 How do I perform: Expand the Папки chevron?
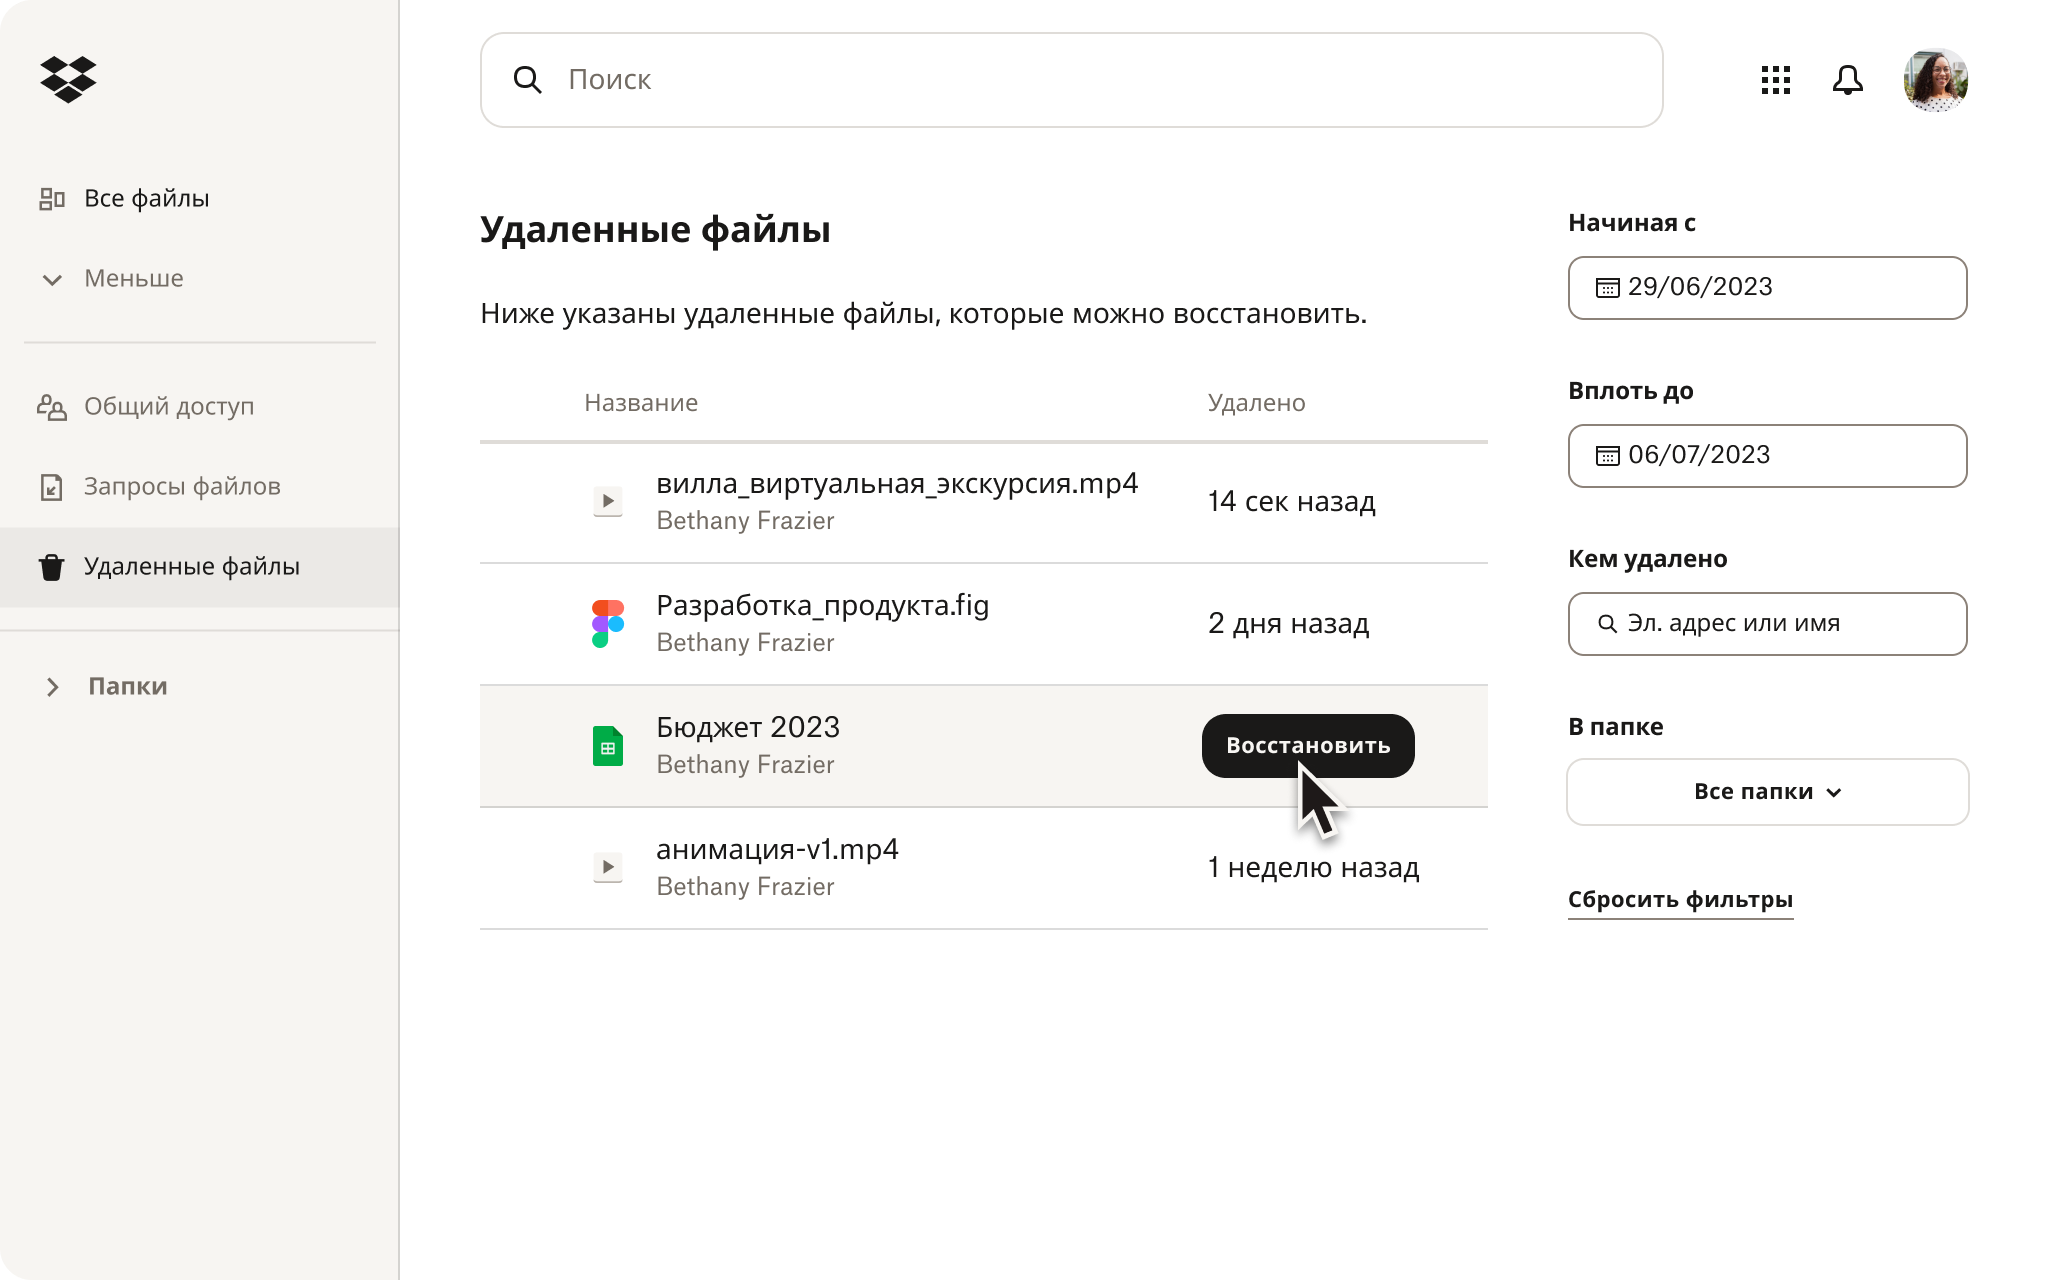click(53, 687)
